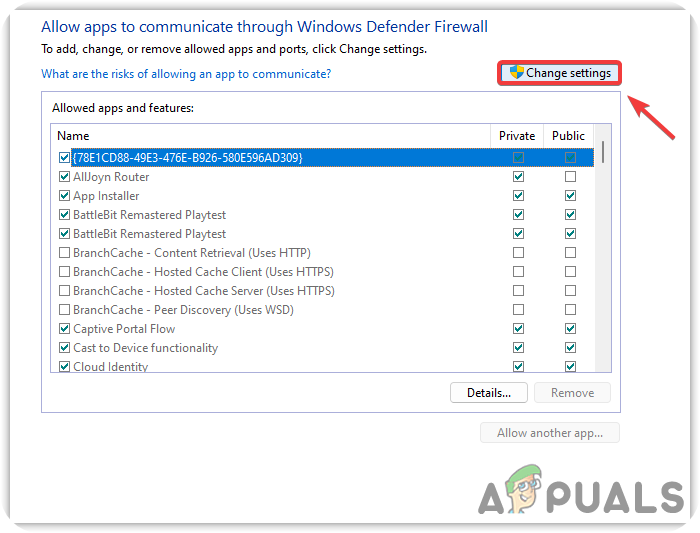This screenshot has height=533, width=700.
Task: Select BranchCache - Content Retrieval (Uses HTTP)
Action: click(326, 253)
